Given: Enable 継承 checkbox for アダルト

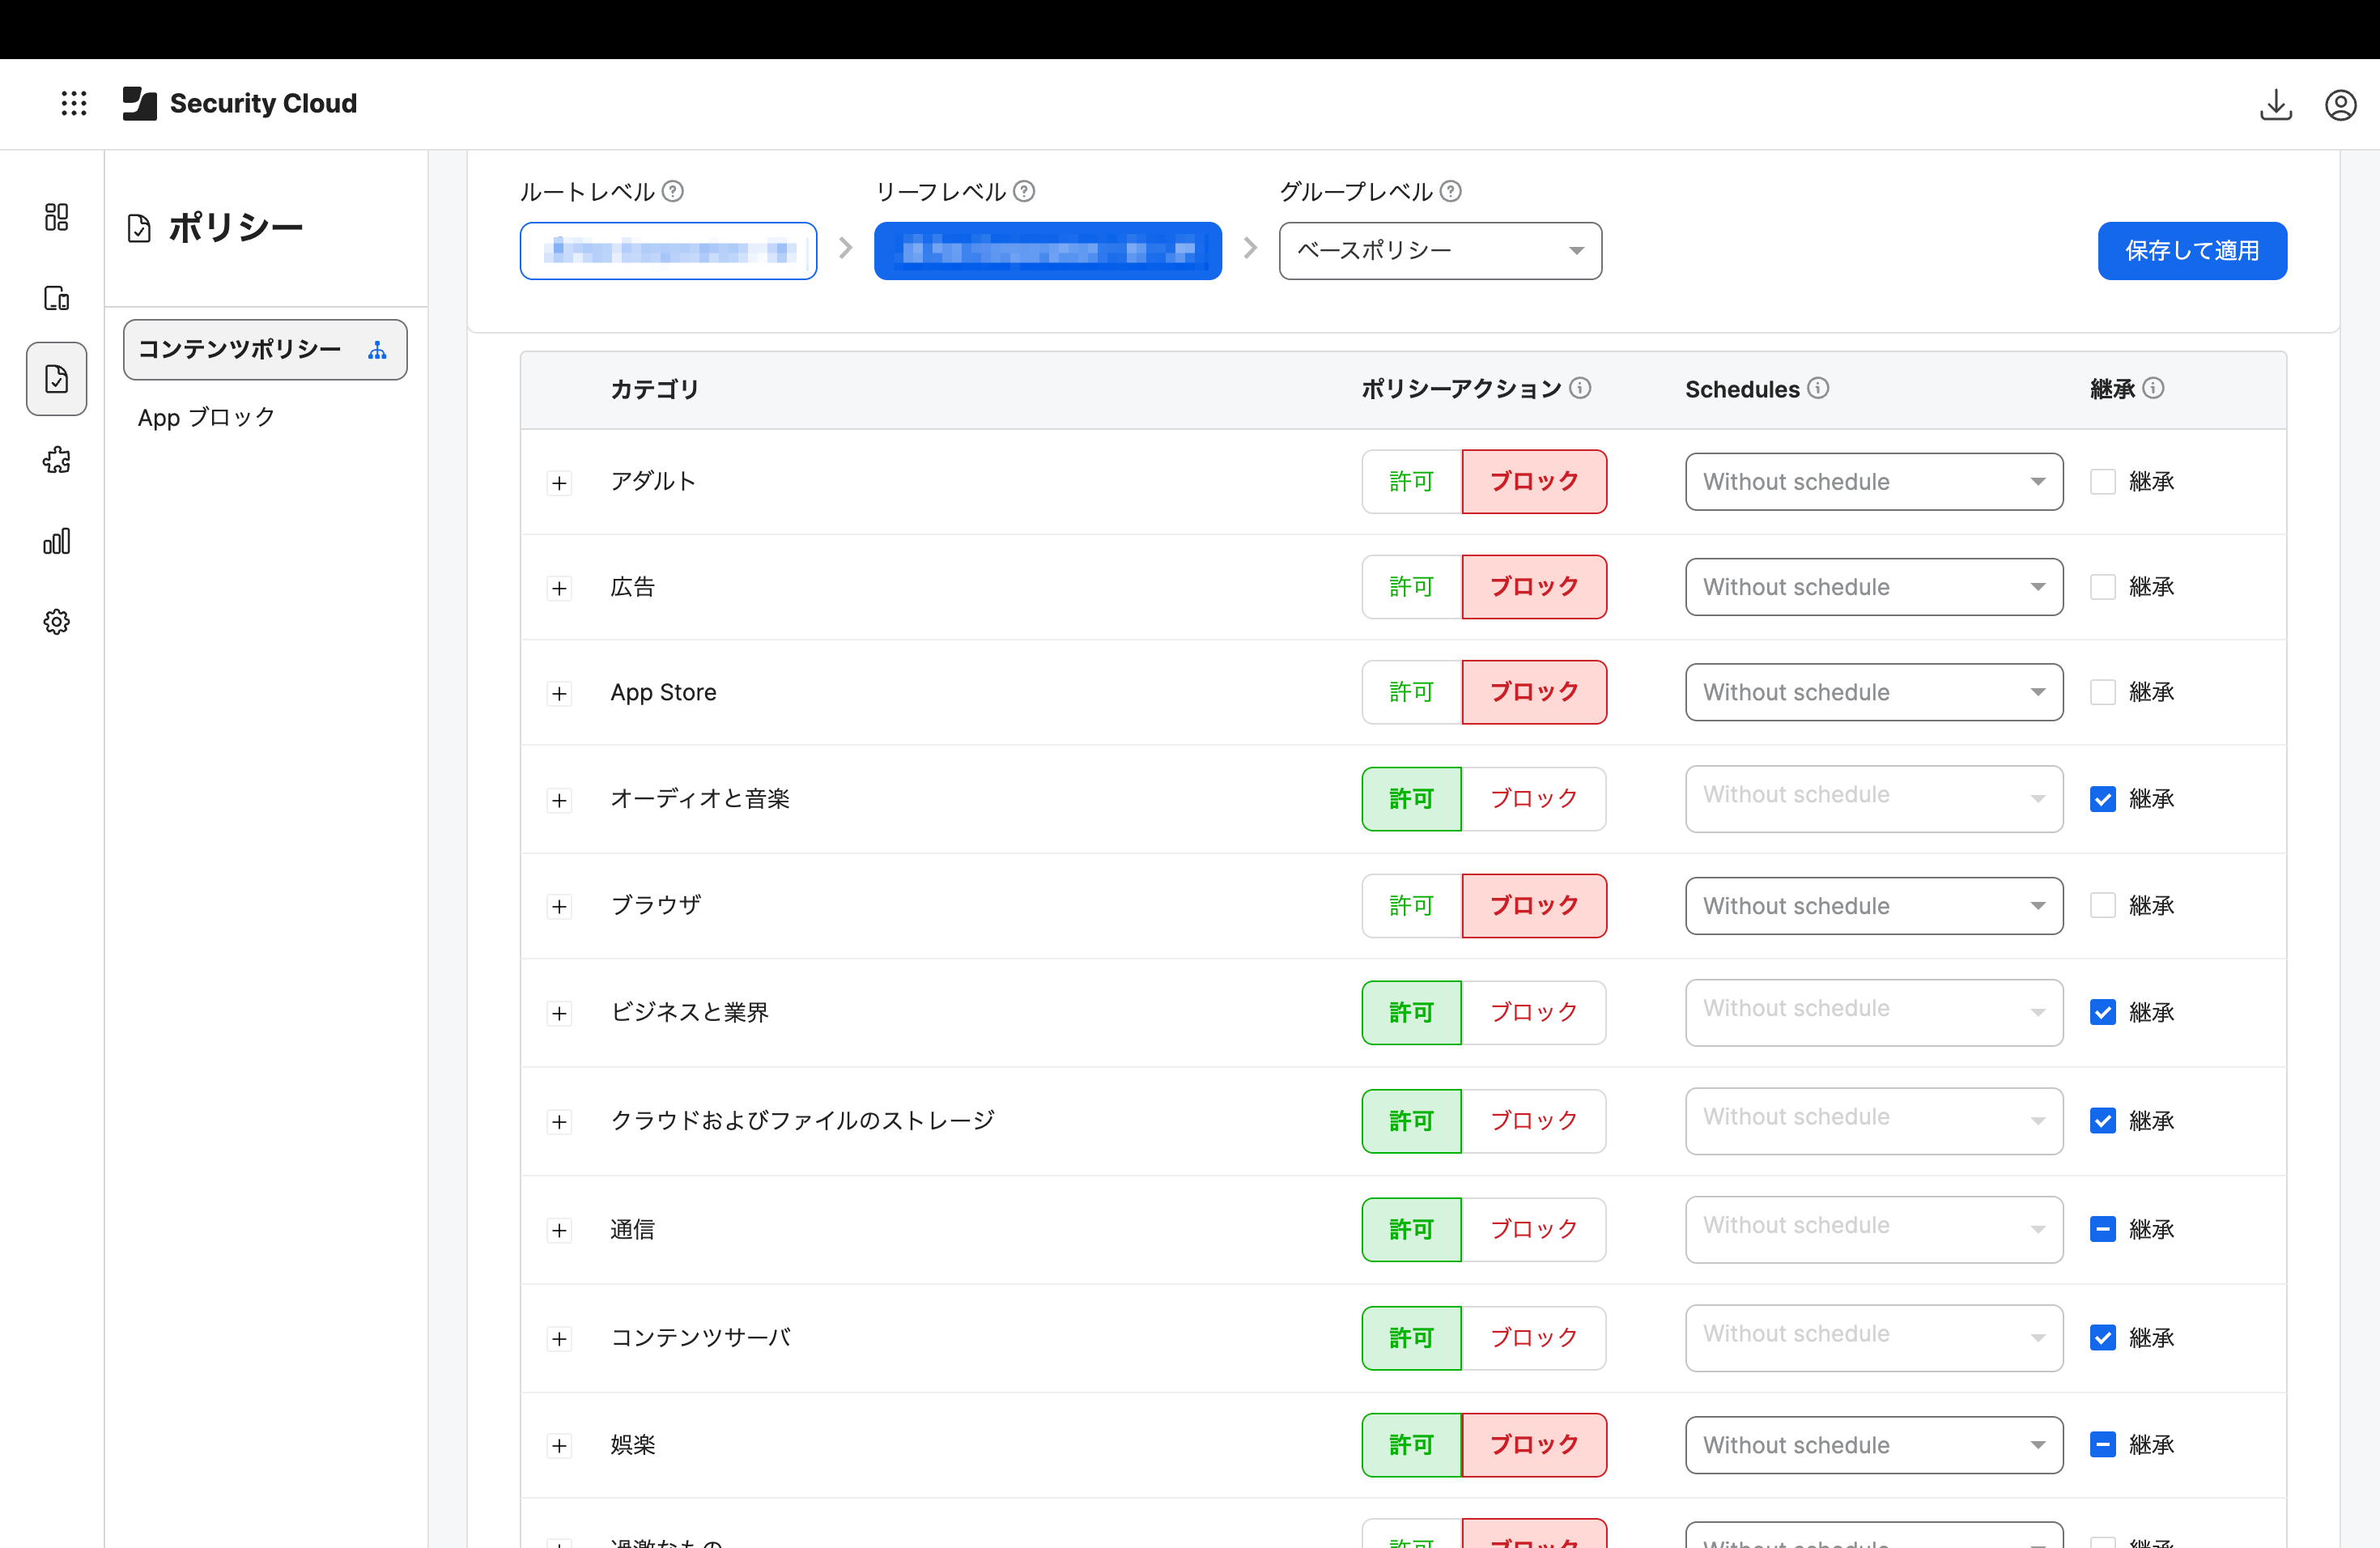Looking at the screenshot, I should (x=2102, y=482).
